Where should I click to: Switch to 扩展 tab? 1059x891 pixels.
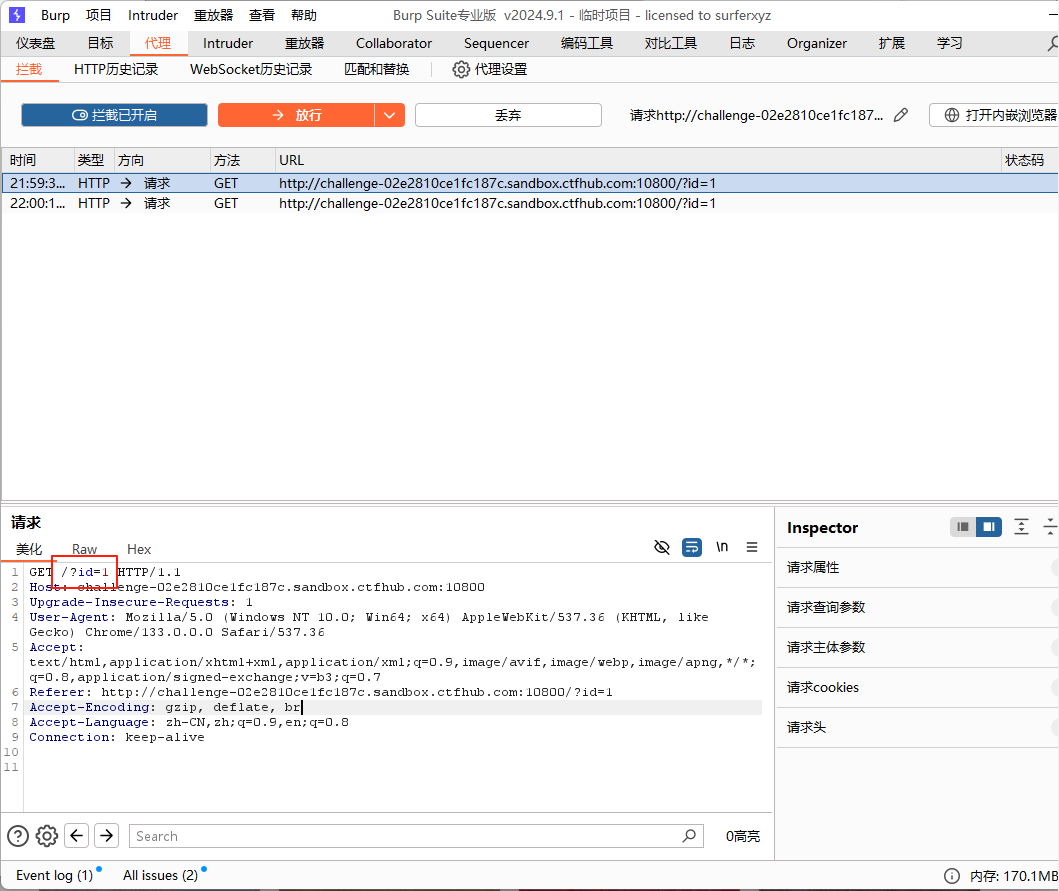click(x=892, y=43)
